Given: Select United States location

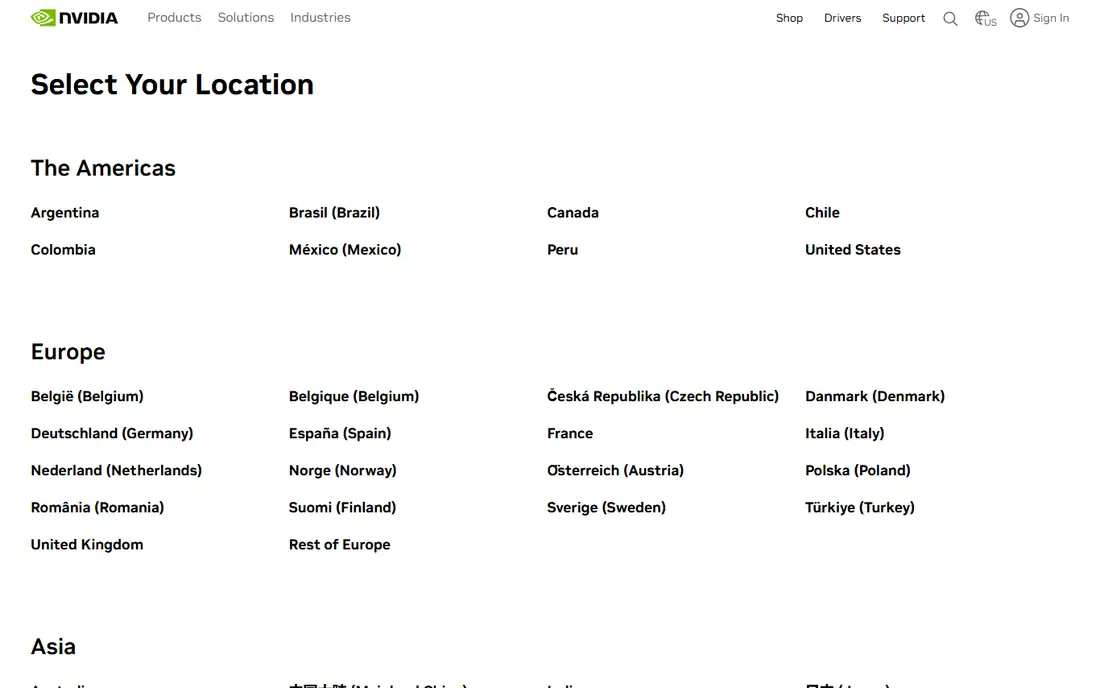Looking at the screenshot, I should coord(852,250).
